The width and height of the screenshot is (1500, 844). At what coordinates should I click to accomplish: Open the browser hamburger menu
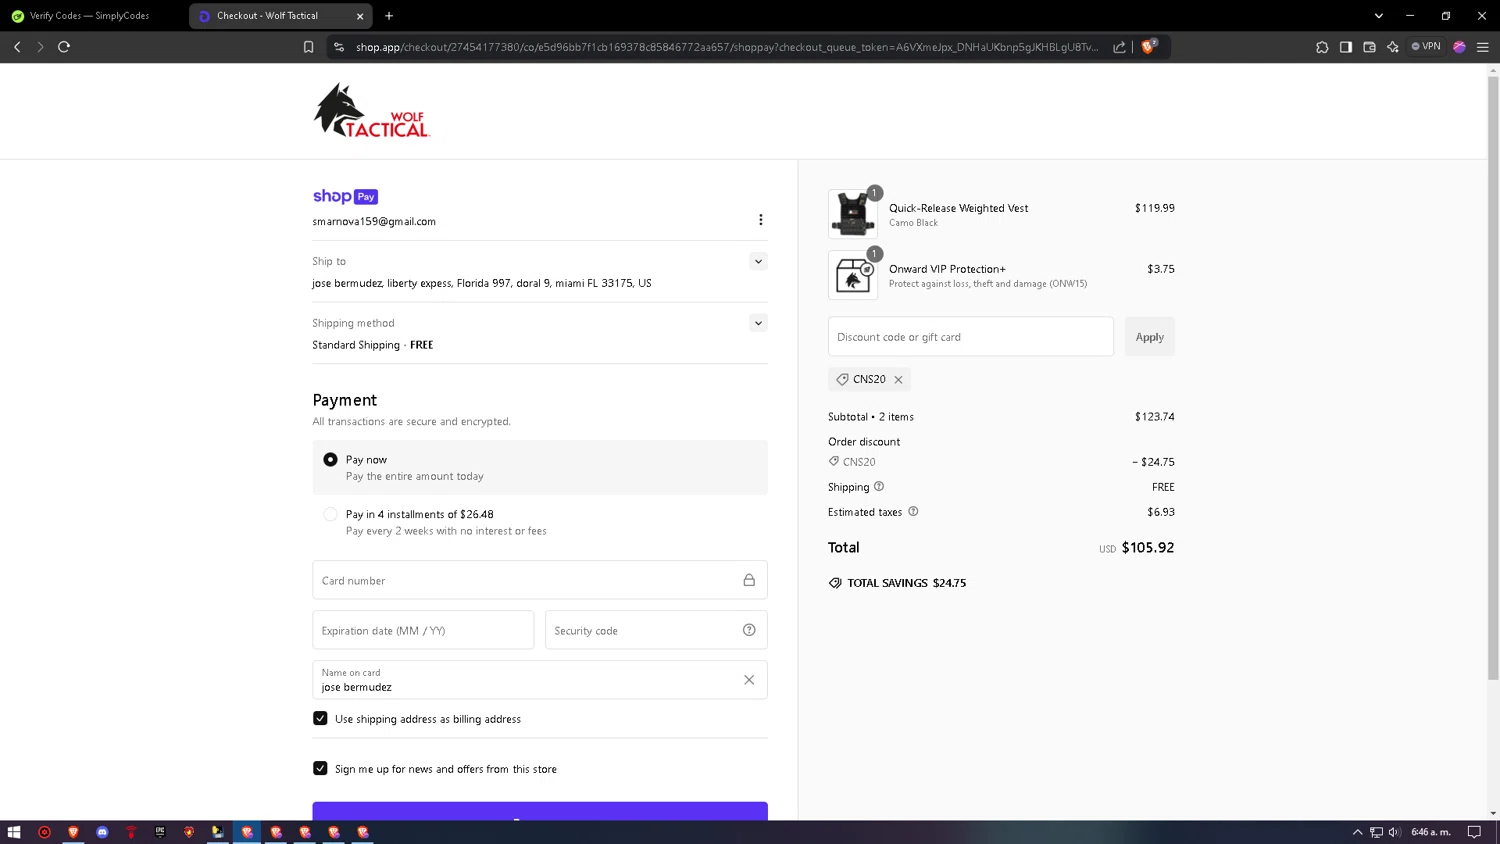tap(1483, 47)
